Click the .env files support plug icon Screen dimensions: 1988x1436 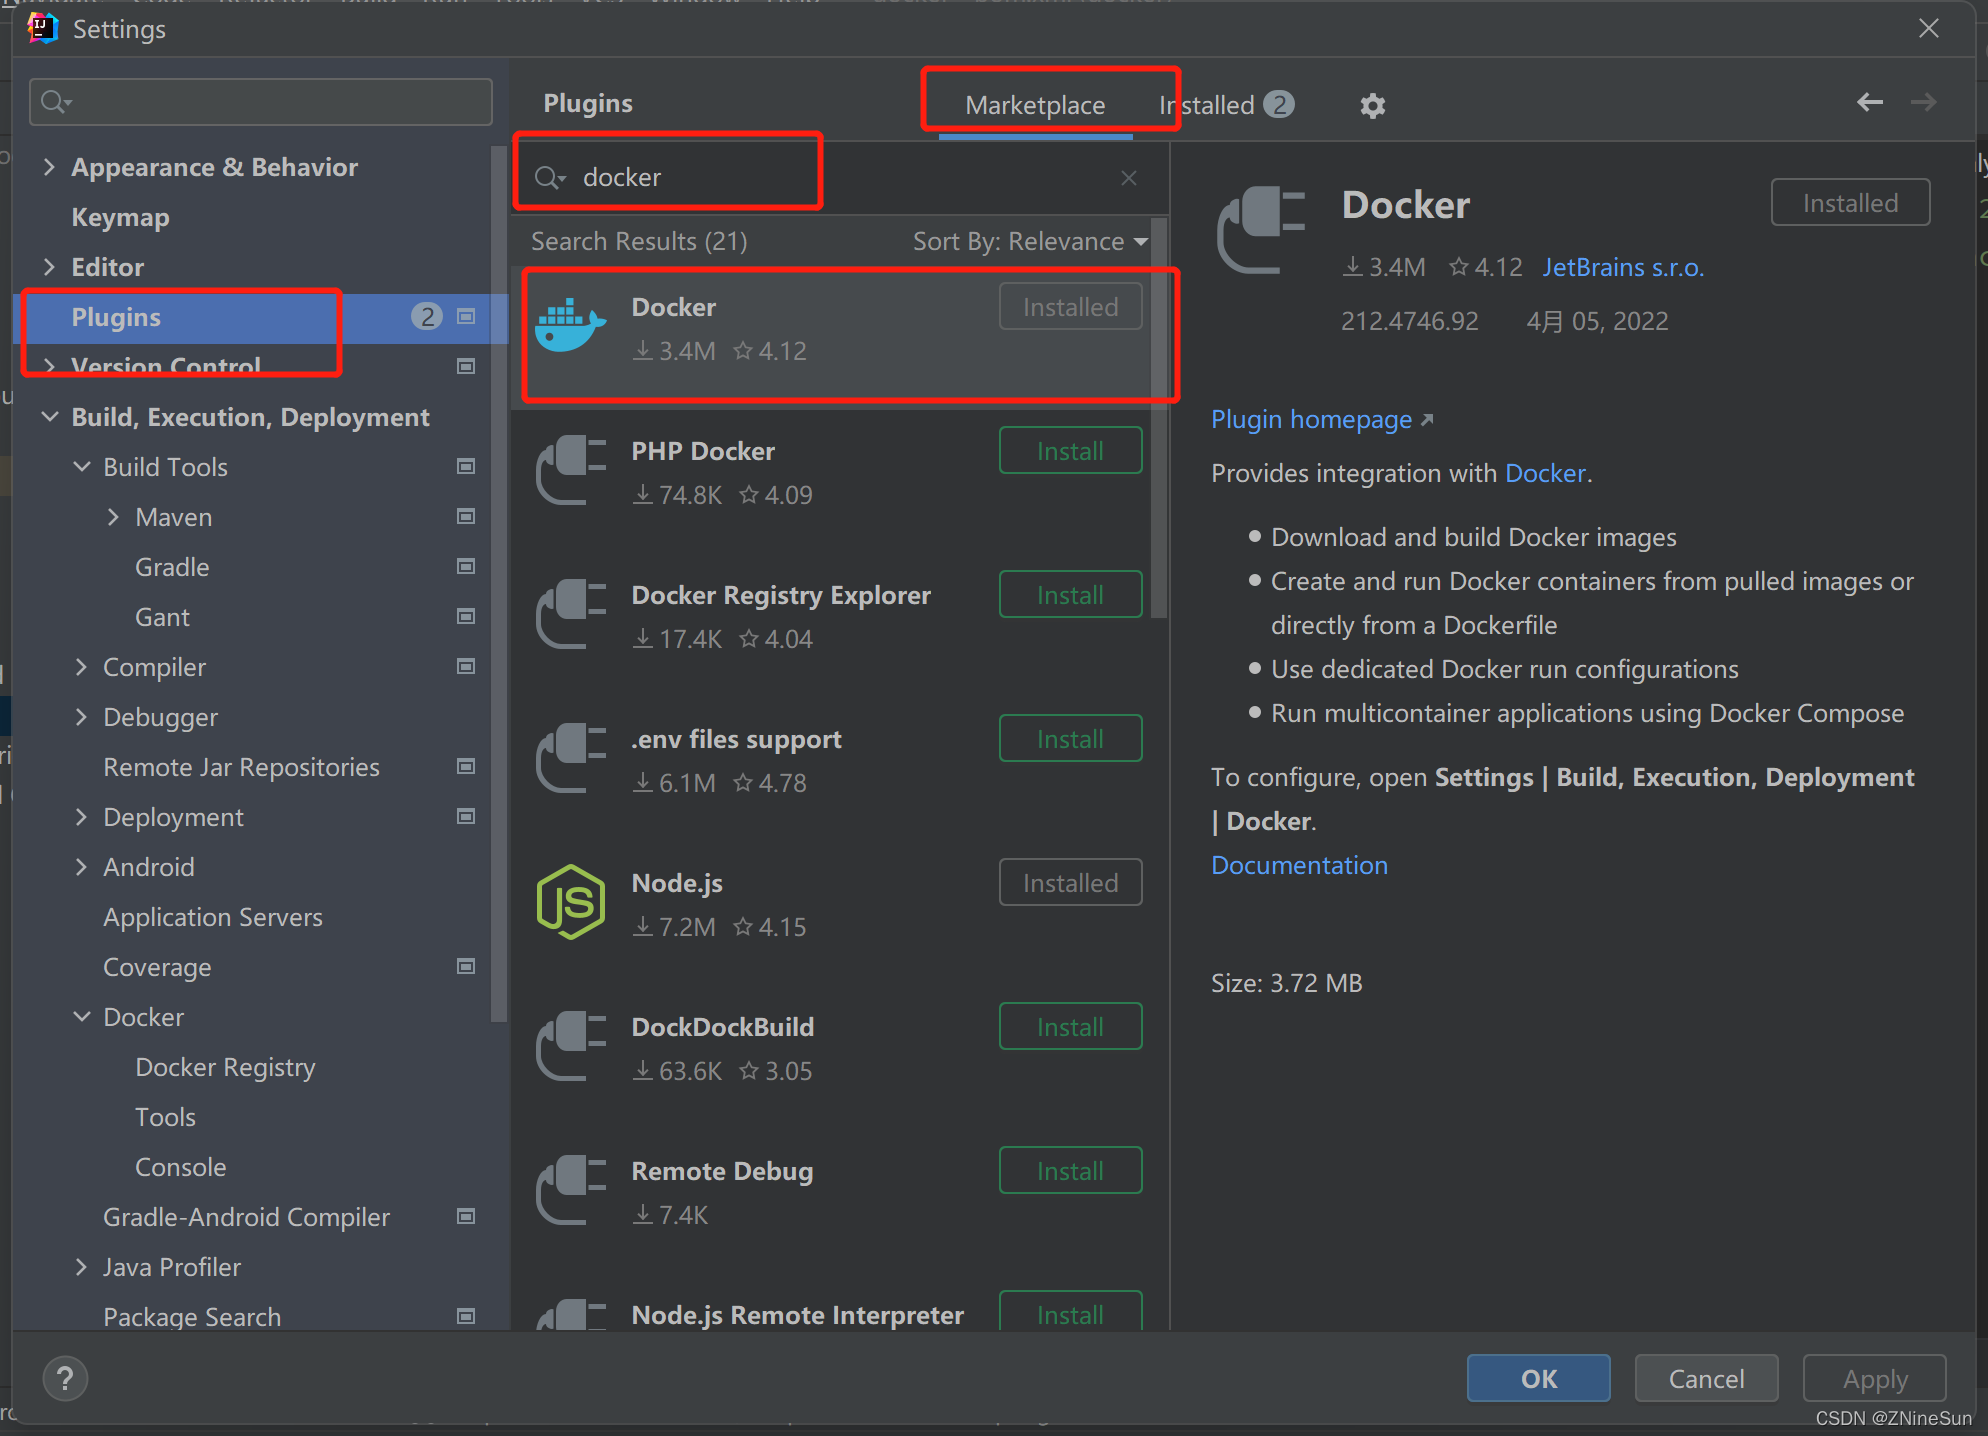(571, 759)
